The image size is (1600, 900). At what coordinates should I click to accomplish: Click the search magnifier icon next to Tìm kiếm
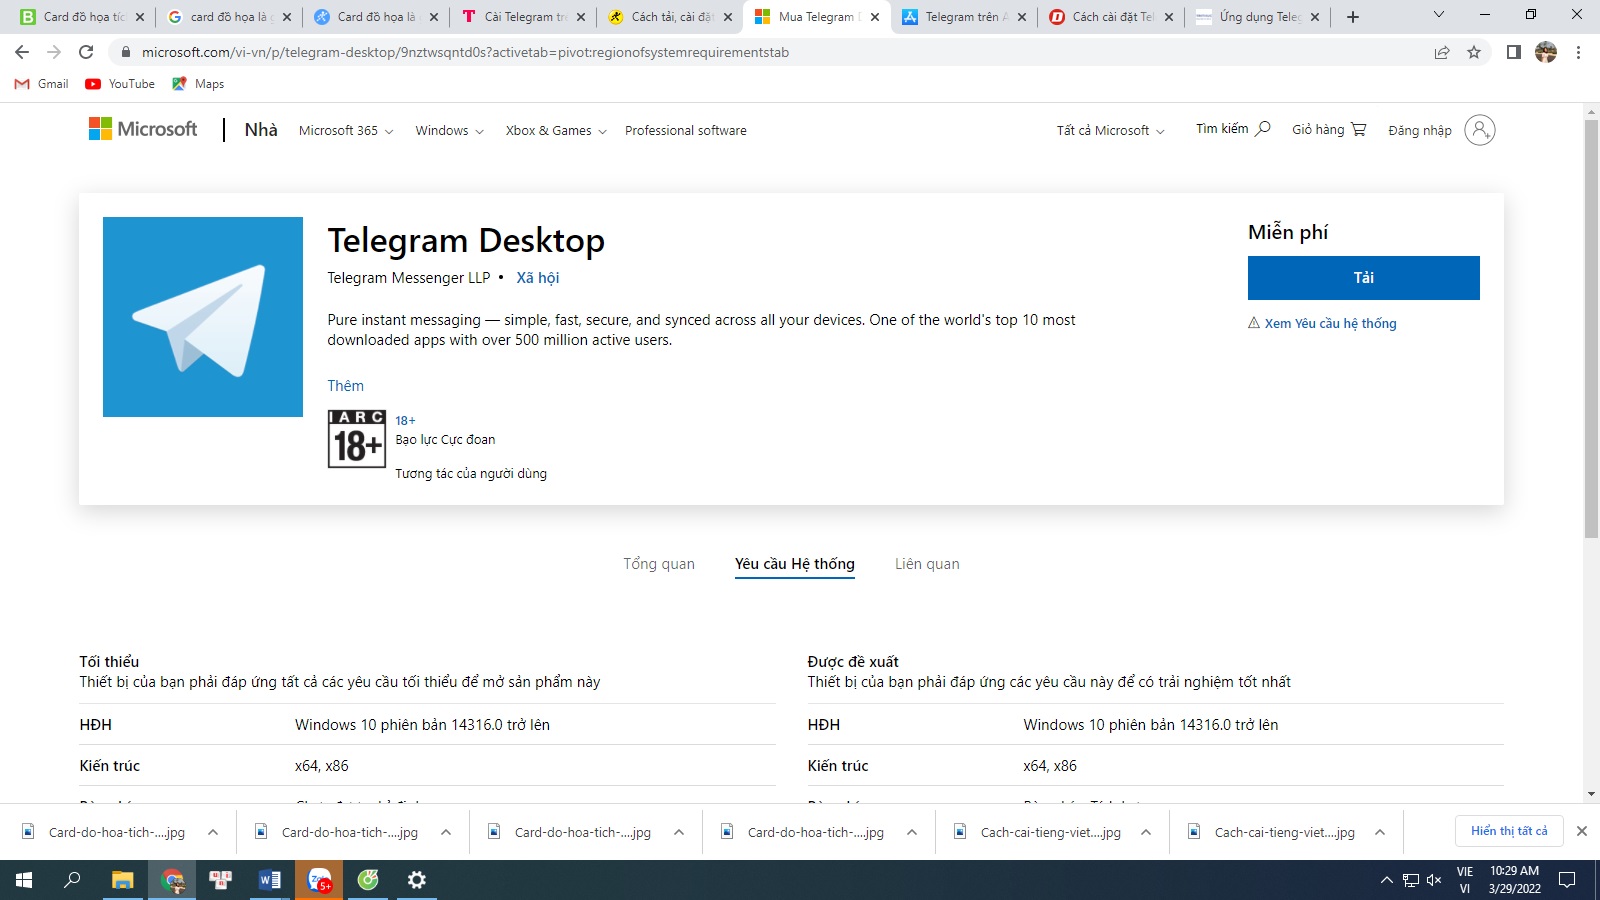click(1263, 128)
